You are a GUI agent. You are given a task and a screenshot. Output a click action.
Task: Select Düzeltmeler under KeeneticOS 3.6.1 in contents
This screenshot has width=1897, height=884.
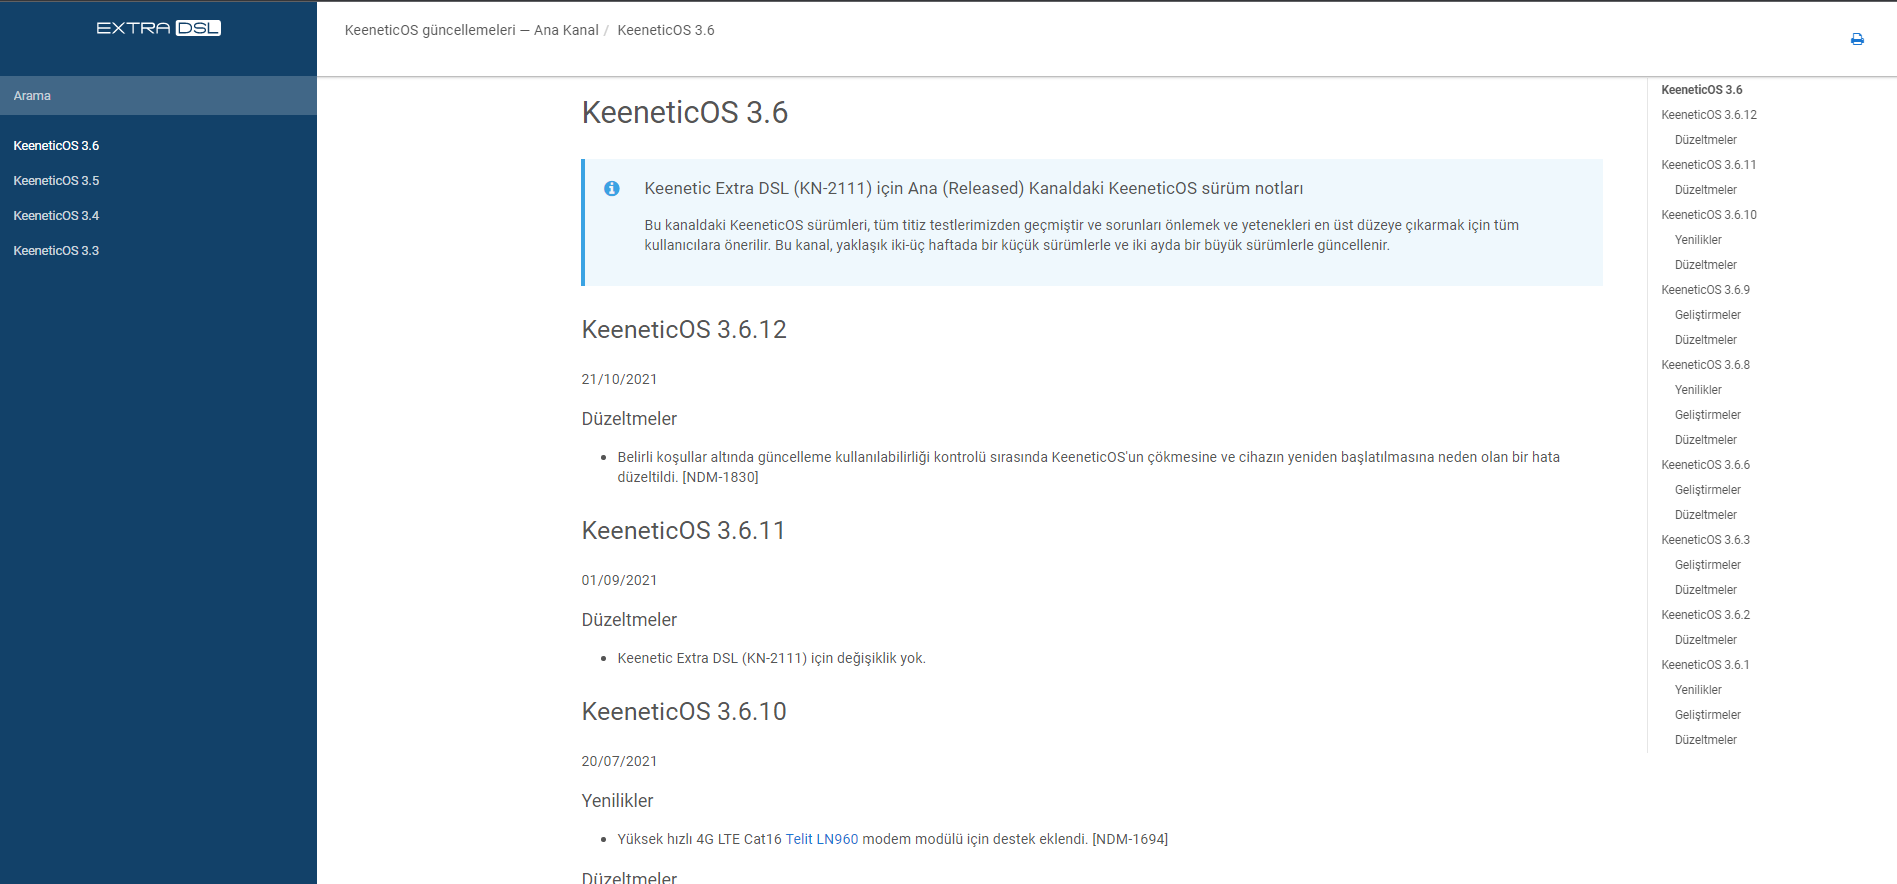pos(1705,740)
